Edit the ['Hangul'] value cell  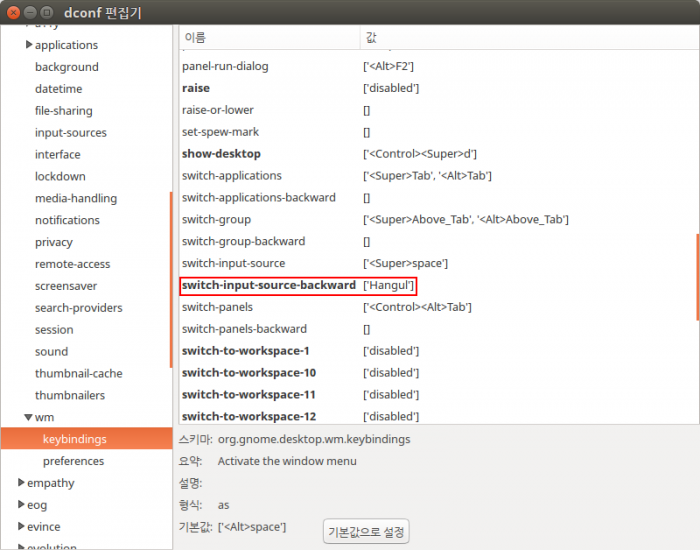coord(388,285)
